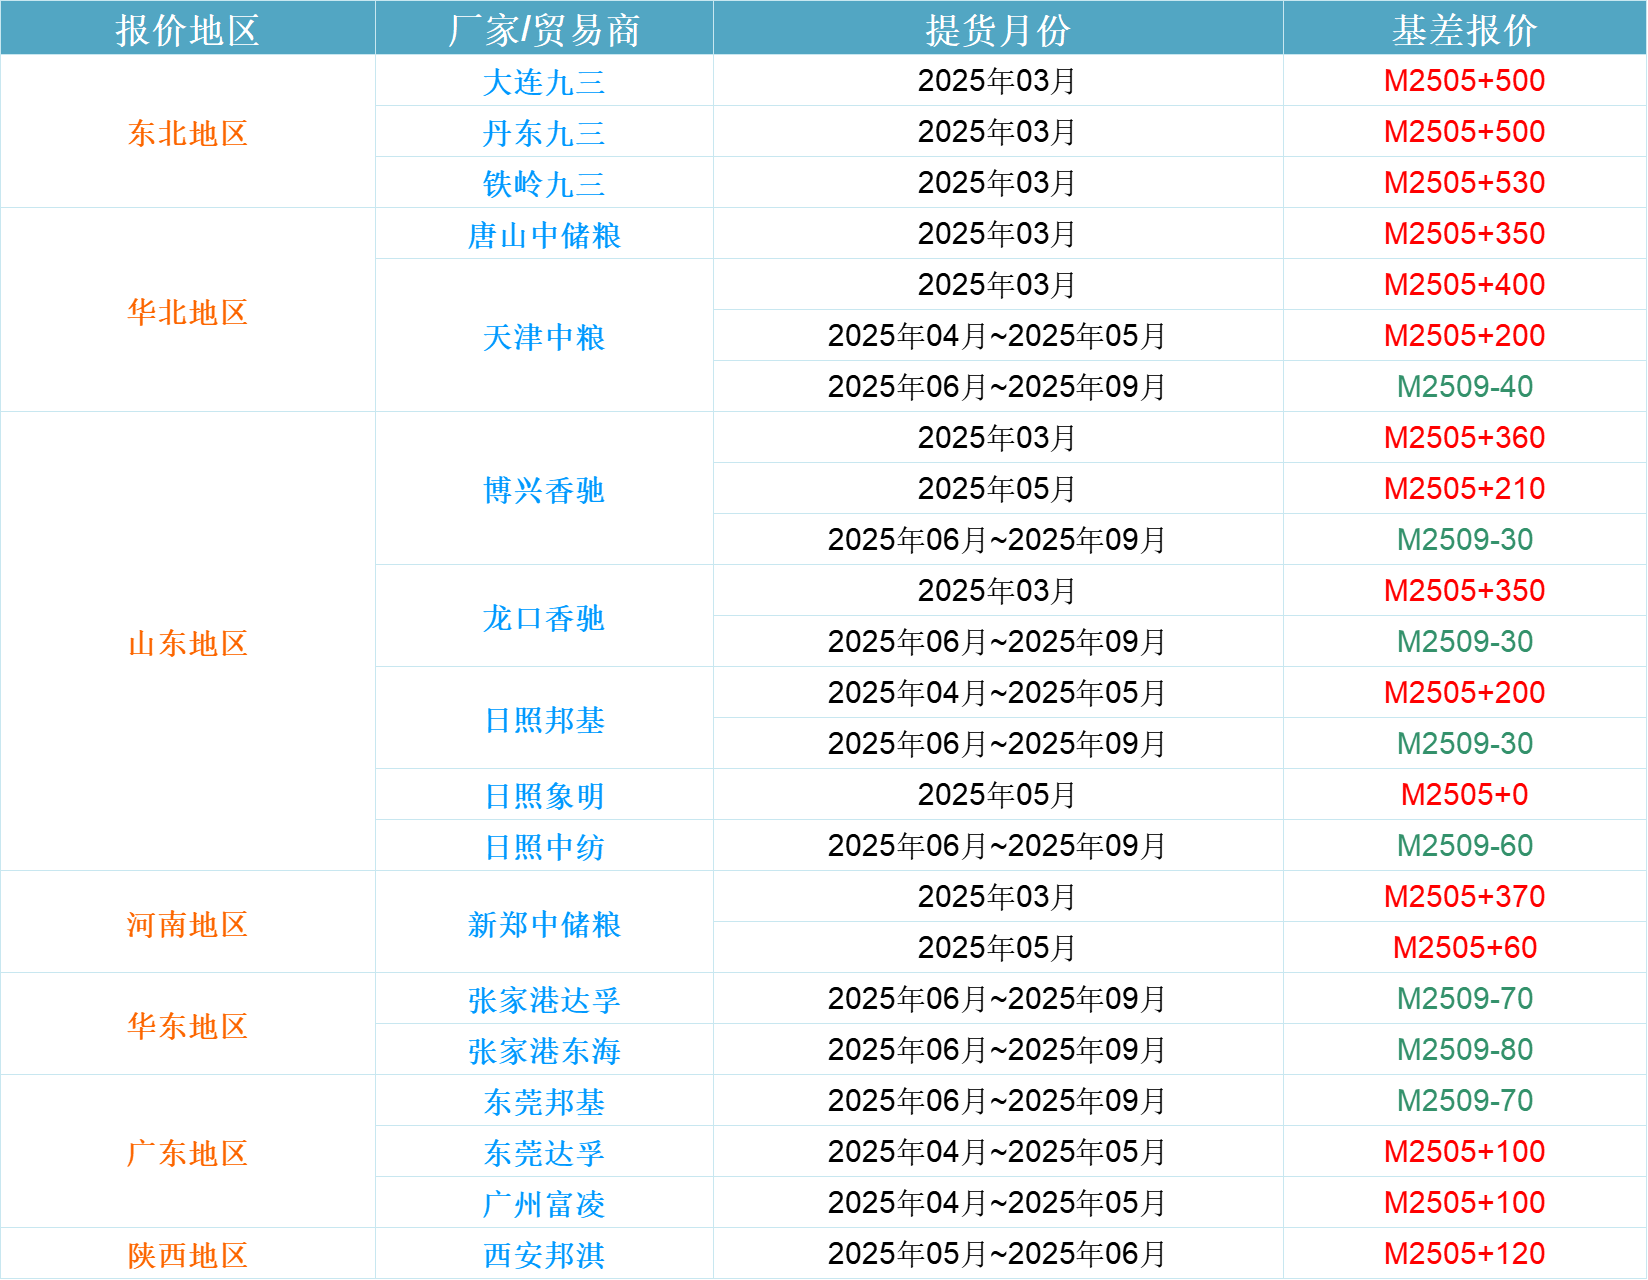Click the M2505+0 basis quote
Screen dimensions: 1648x1280
pyautogui.click(x=1464, y=795)
